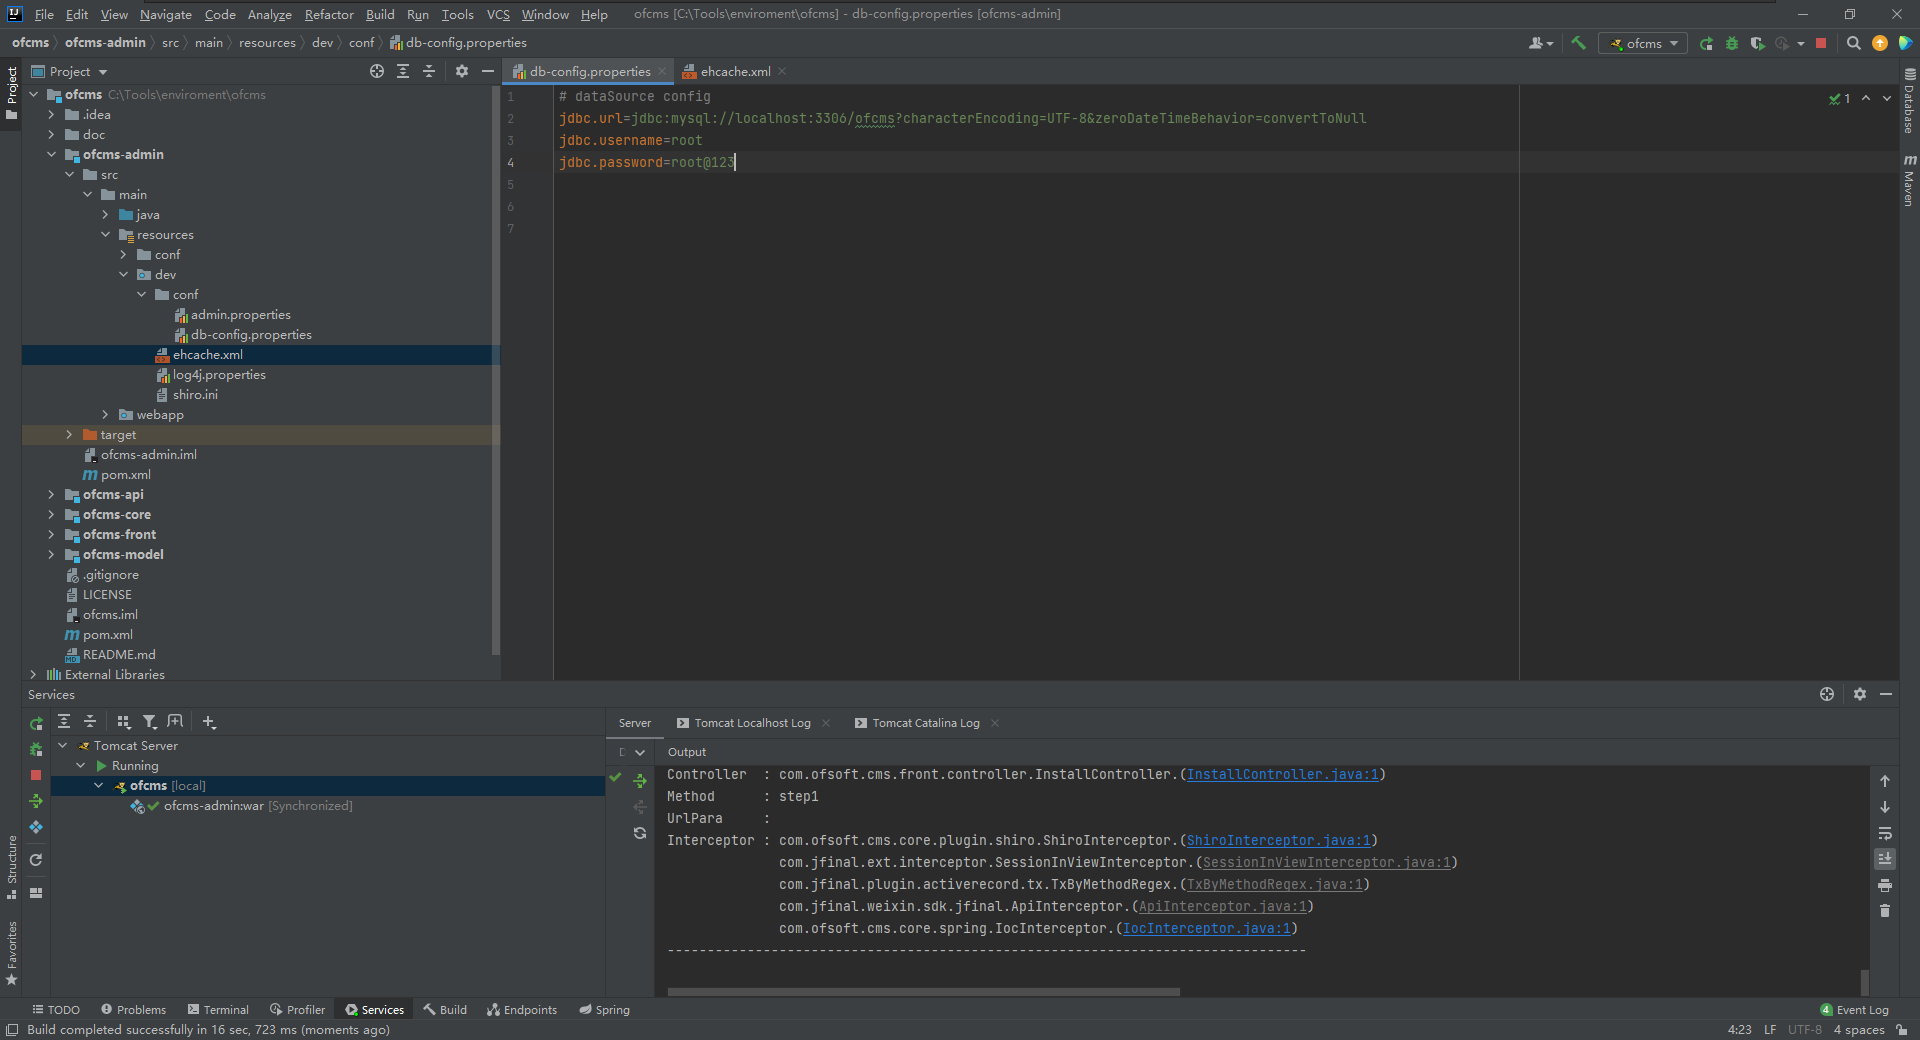Open the VCS menu
This screenshot has height=1040, width=1920.
point(498,14)
